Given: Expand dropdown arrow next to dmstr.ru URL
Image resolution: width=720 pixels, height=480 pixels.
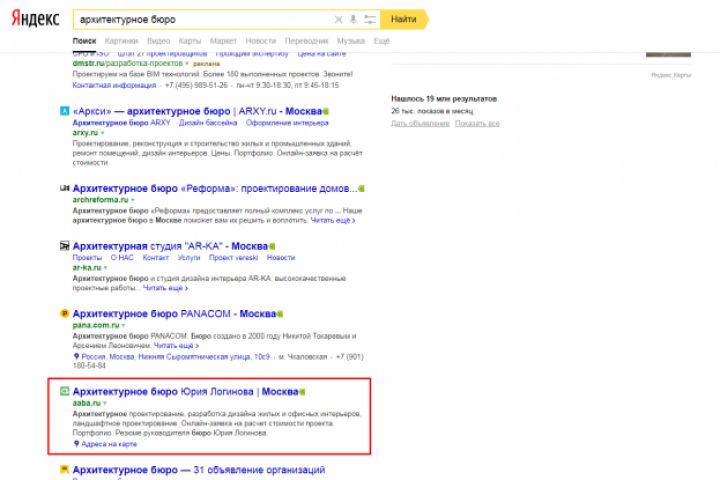Looking at the screenshot, I should (x=187, y=63).
